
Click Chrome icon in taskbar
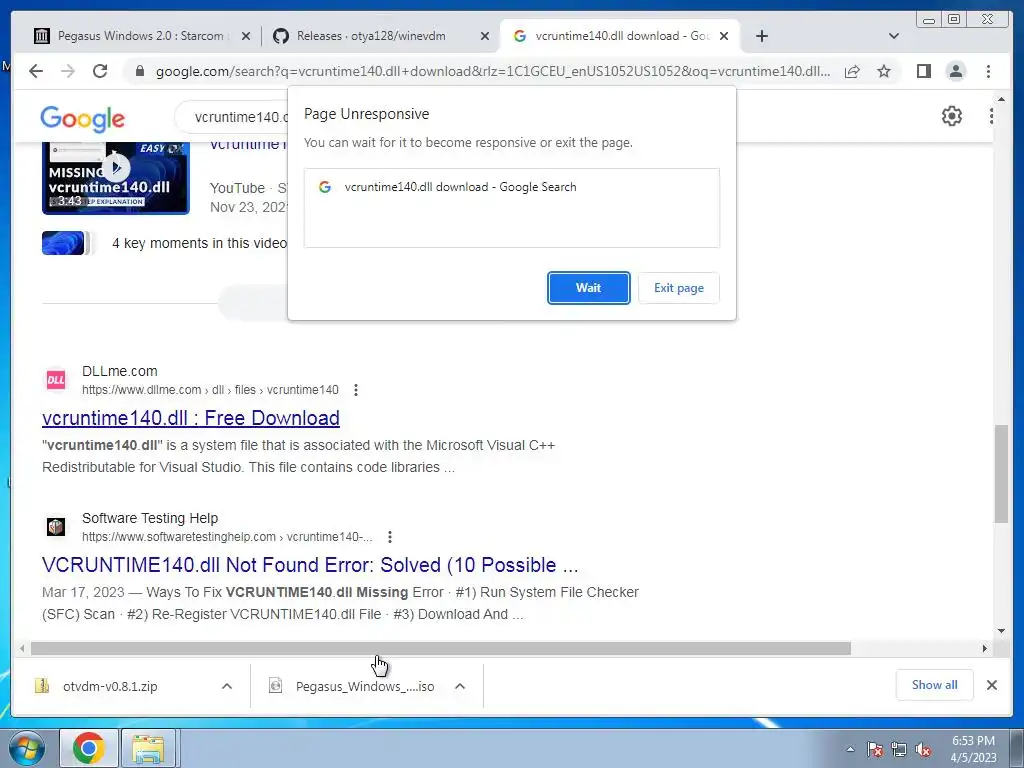tap(89, 748)
